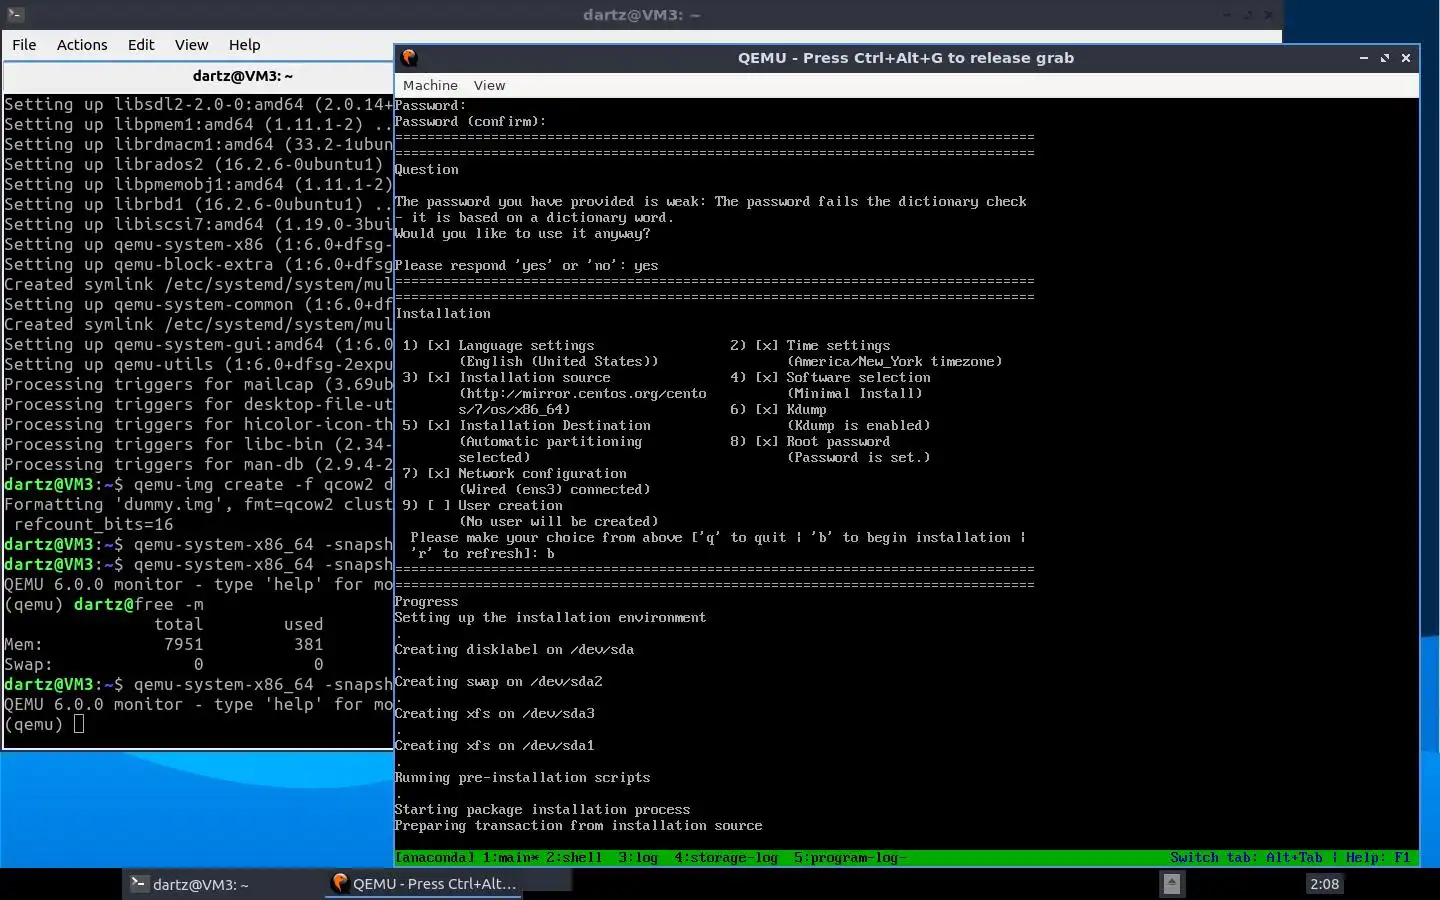Click the QEMU icon on the taskbar item
Viewport: 1440px width, 900px height.
point(340,883)
